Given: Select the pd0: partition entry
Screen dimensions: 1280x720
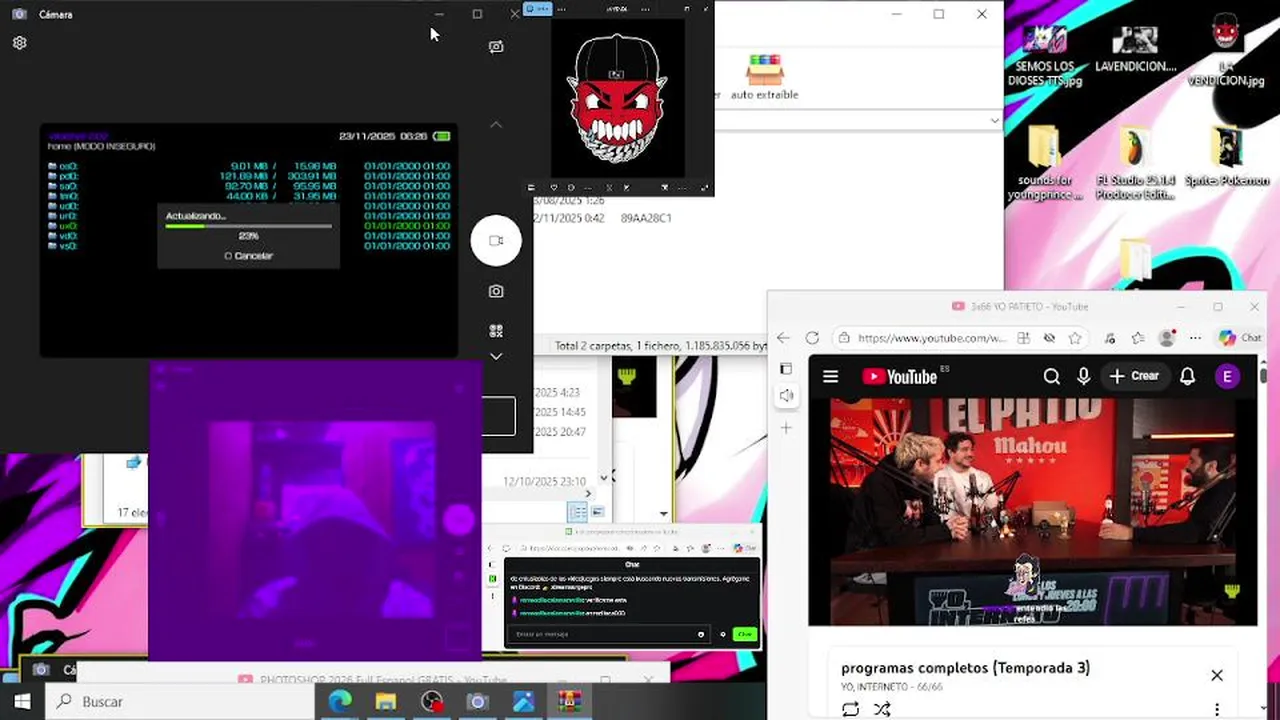Looking at the screenshot, I should click(250, 176).
